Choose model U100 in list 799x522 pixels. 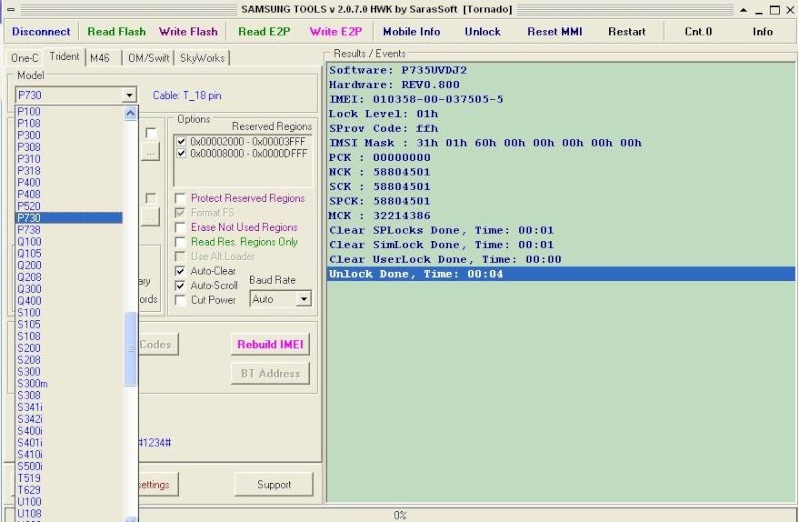[x=69, y=502]
